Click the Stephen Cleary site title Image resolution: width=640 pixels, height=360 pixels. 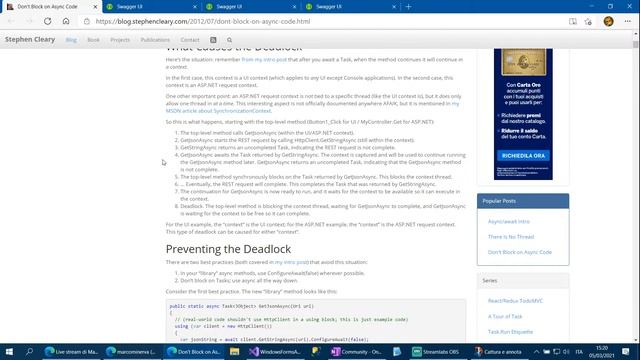tap(30, 40)
